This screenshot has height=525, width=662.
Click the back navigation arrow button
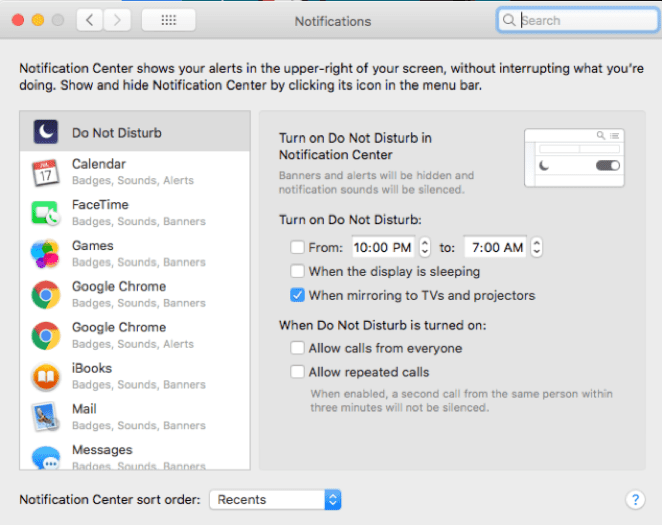coord(91,20)
